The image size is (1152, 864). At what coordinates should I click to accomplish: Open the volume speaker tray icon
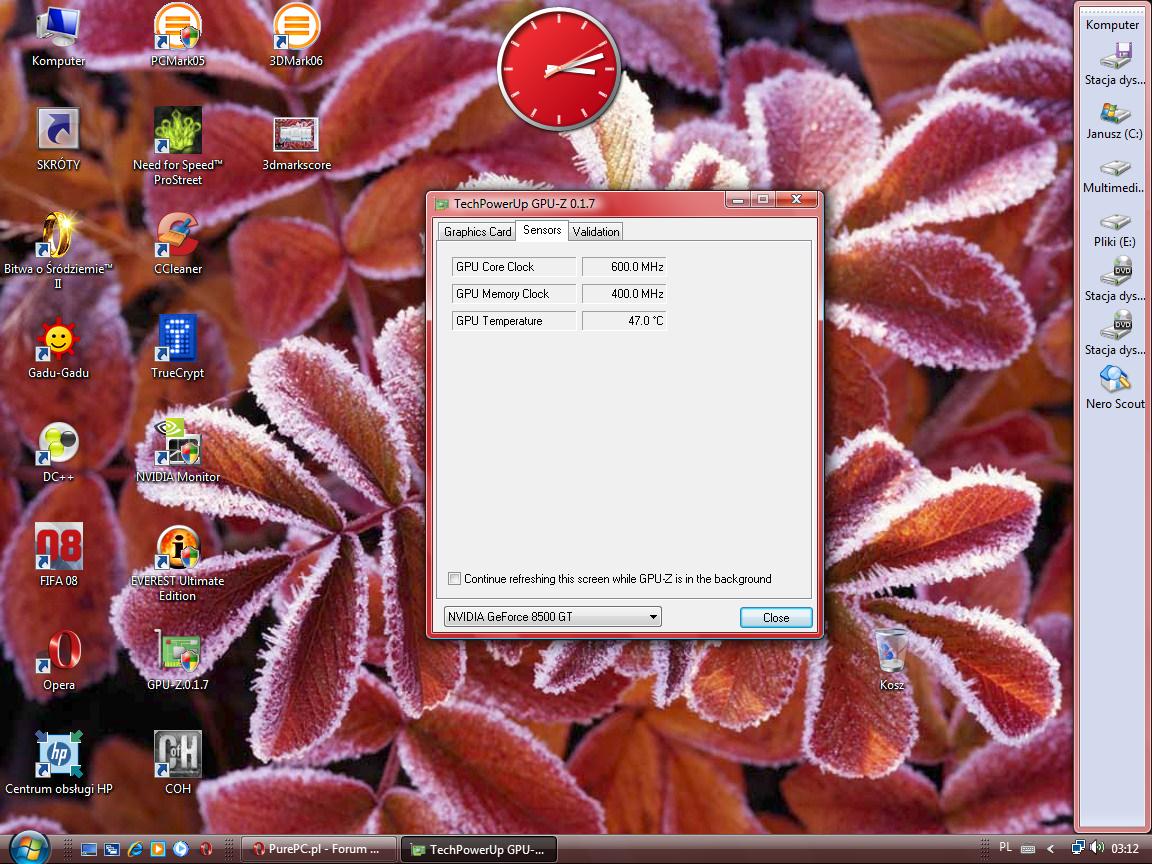click(1098, 848)
